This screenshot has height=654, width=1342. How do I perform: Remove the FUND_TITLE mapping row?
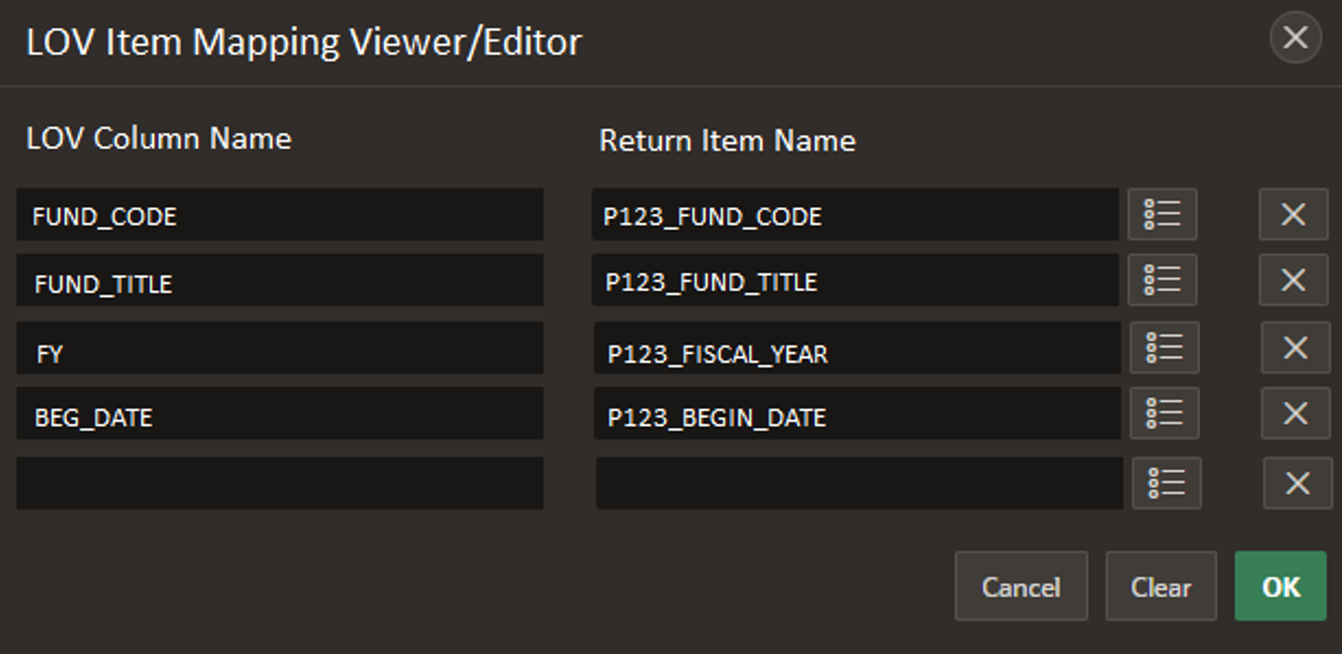click(1293, 279)
